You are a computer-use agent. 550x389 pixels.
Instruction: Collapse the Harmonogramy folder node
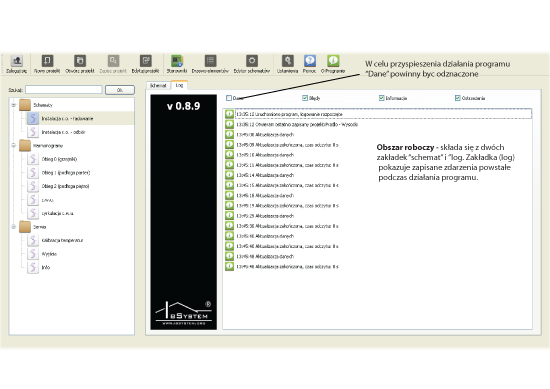point(14,146)
